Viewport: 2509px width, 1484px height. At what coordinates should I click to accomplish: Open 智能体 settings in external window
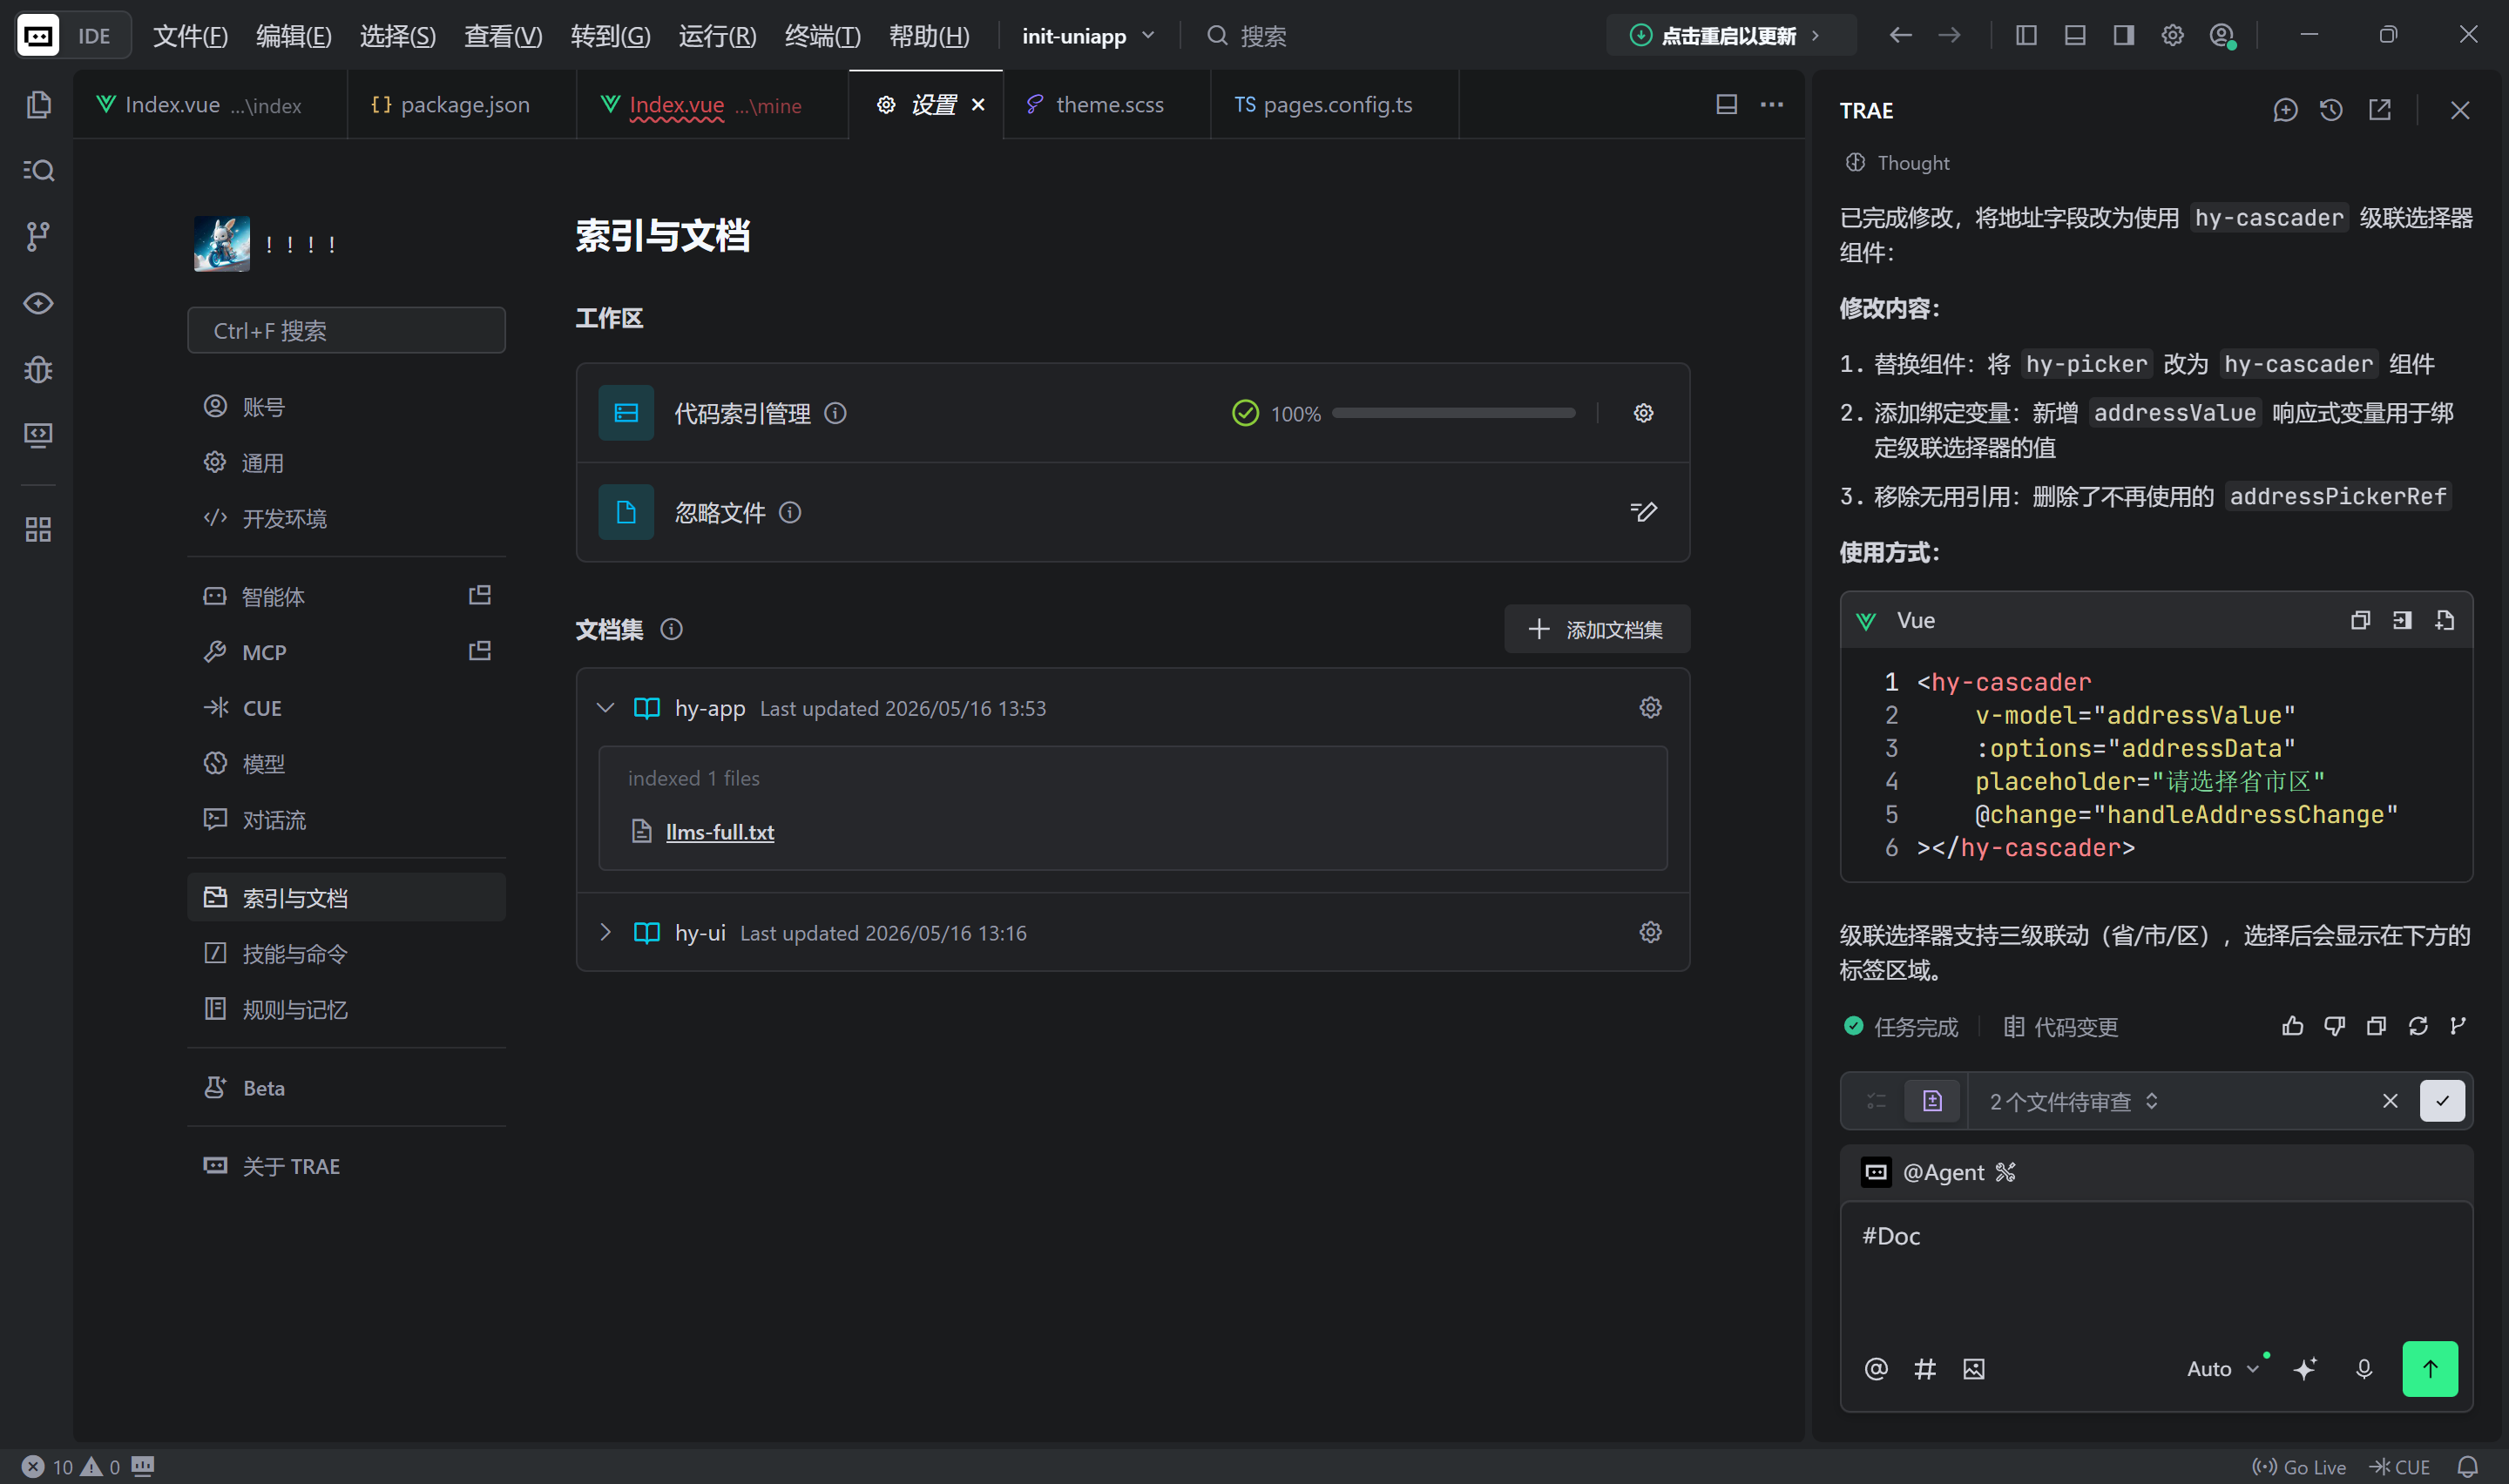click(480, 595)
